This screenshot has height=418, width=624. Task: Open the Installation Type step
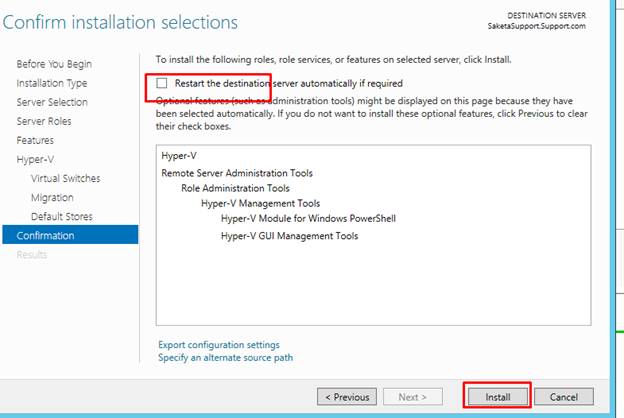pos(52,83)
